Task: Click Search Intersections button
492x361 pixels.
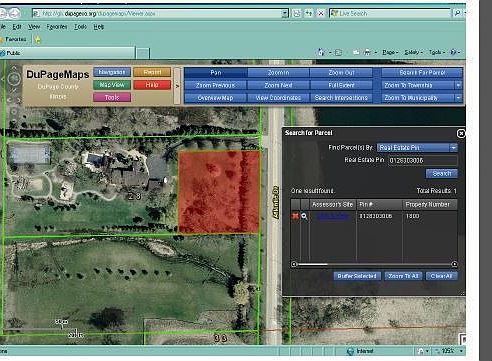Action: pyautogui.click(x=341, y=98)
